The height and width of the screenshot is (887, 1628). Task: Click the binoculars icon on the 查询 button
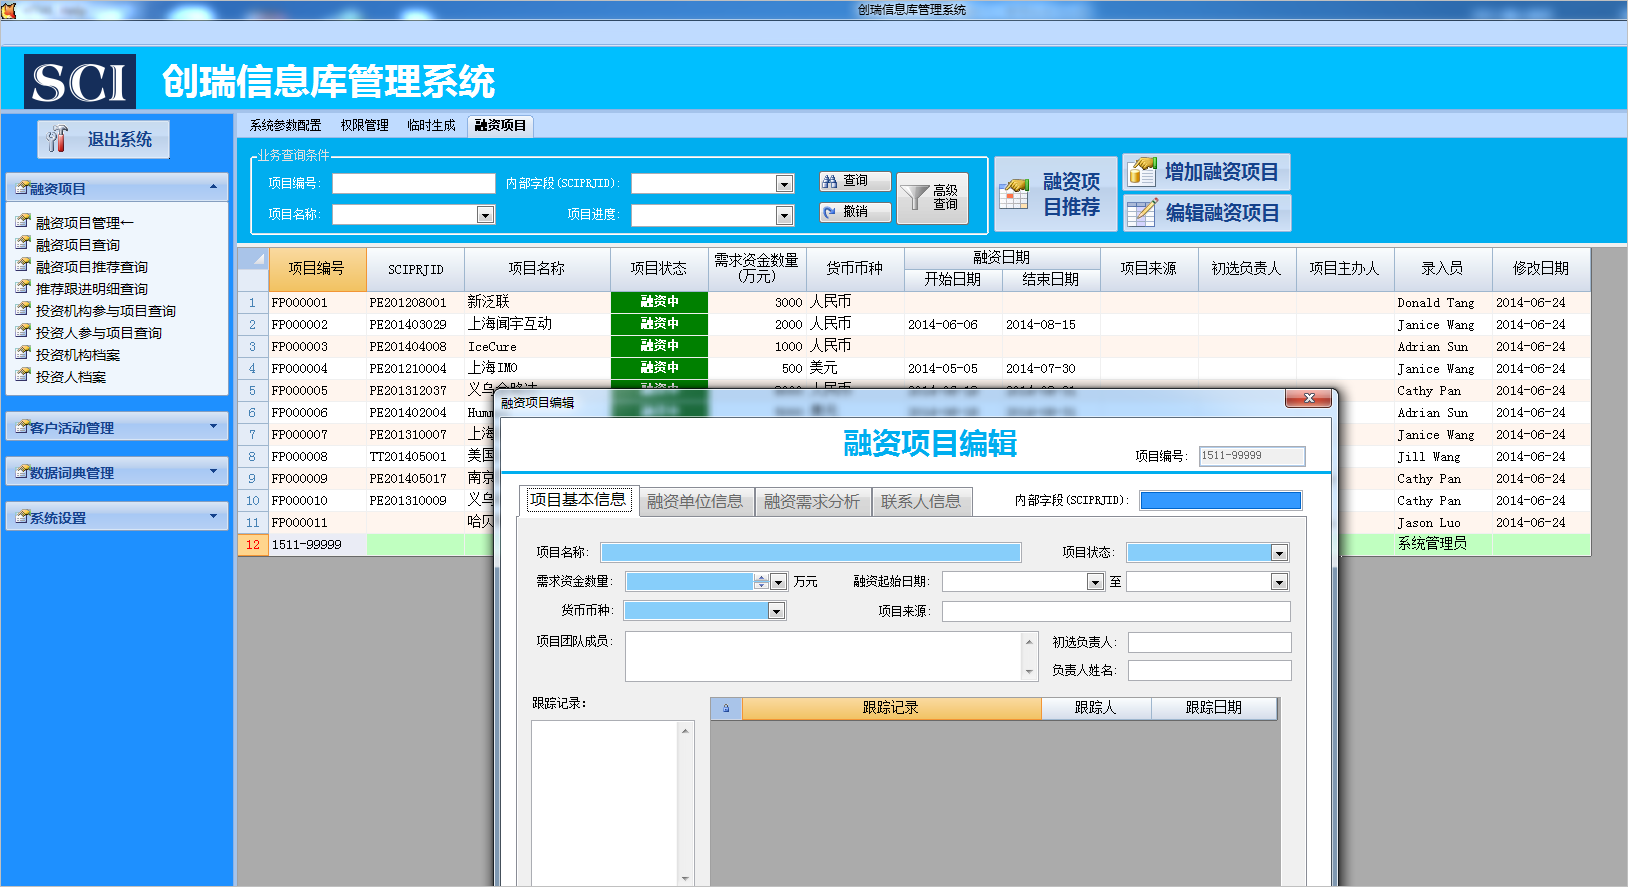click(x=829, y=181)
